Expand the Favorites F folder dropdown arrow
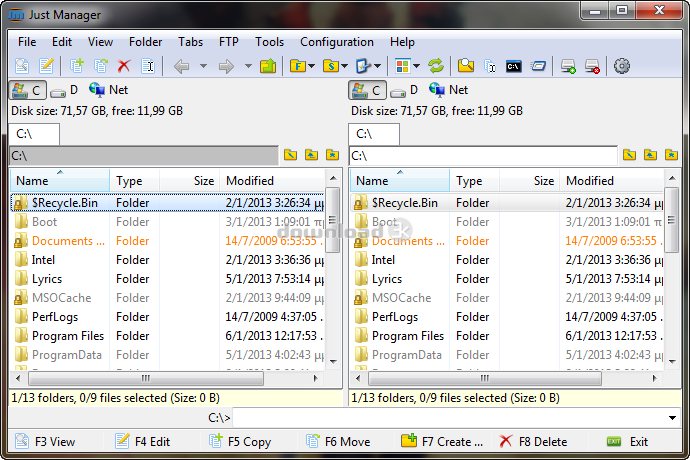Image resolution: width=690 pixels, height=460 pixels. pyautogui.click(x=312, y=66)
